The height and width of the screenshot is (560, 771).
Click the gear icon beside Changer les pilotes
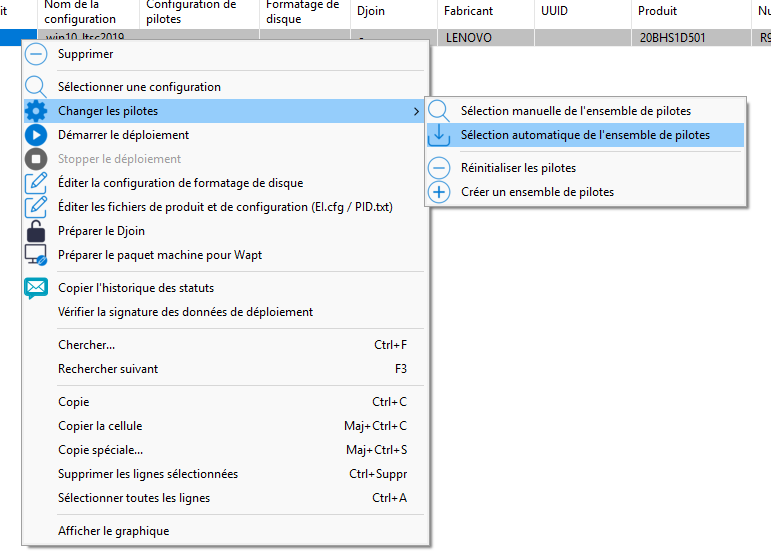pyautogui.click(x=36, y=111)
